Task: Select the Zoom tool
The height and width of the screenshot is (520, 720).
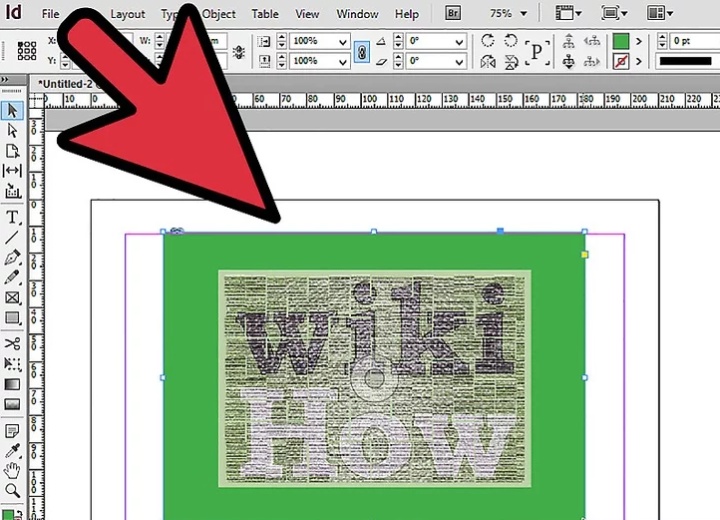Action: tap(12, 490)
